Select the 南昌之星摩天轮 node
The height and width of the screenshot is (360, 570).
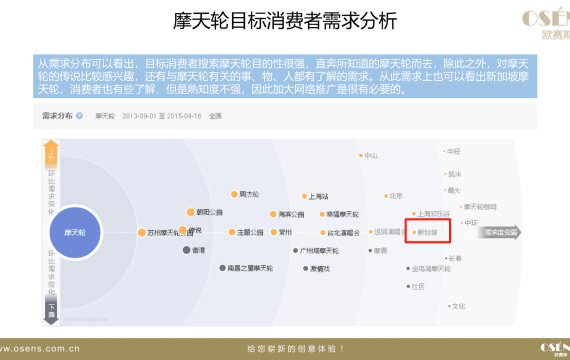tap(246, 268)
